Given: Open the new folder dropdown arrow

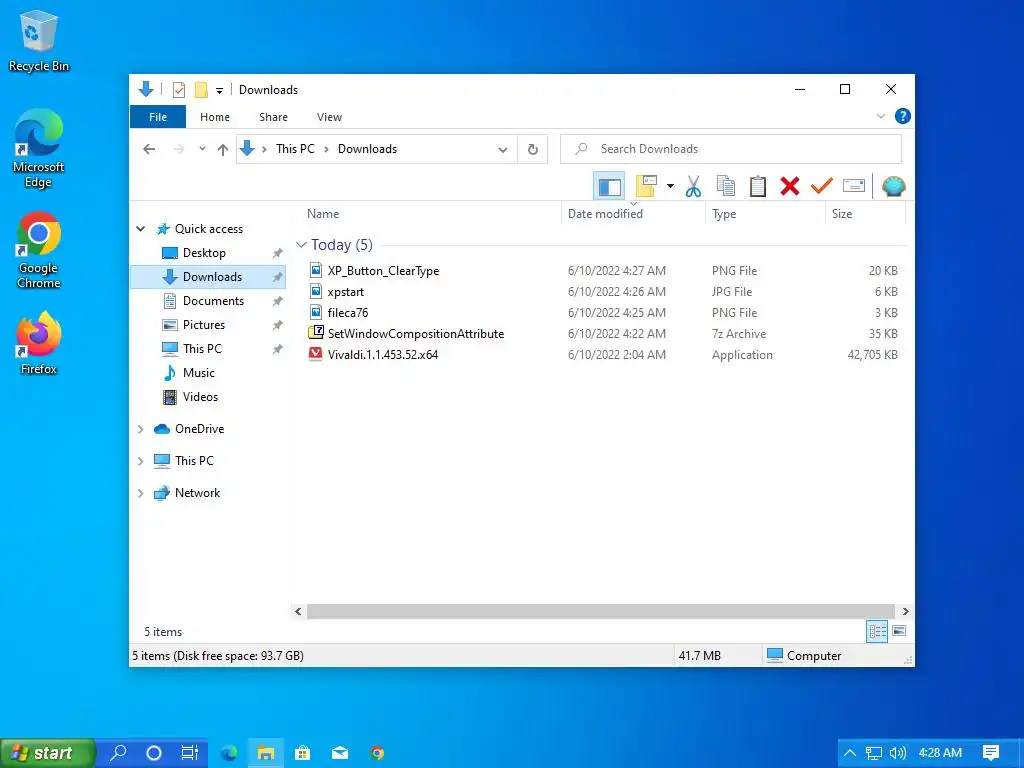Looking at the screenshot, I should click(x=670, y=186).
